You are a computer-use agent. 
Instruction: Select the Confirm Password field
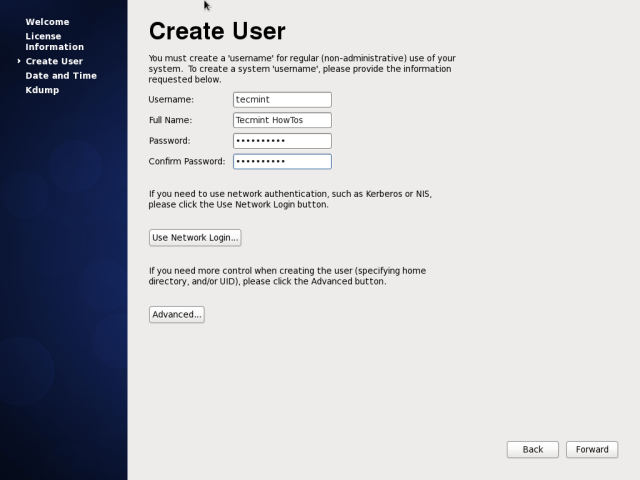[281, 161]
